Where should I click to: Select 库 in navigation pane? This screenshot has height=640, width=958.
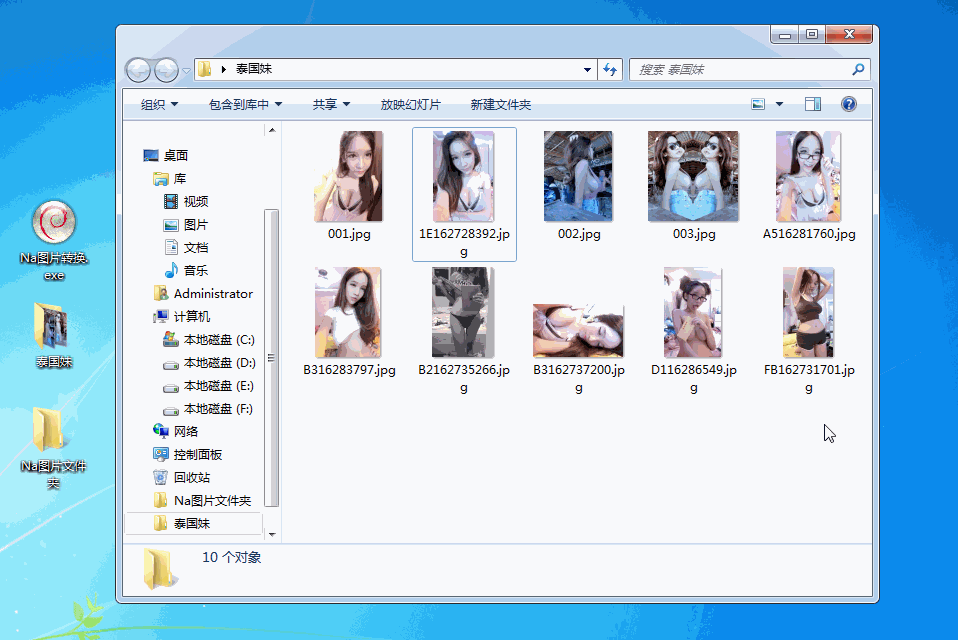click(x=170, y=179)
